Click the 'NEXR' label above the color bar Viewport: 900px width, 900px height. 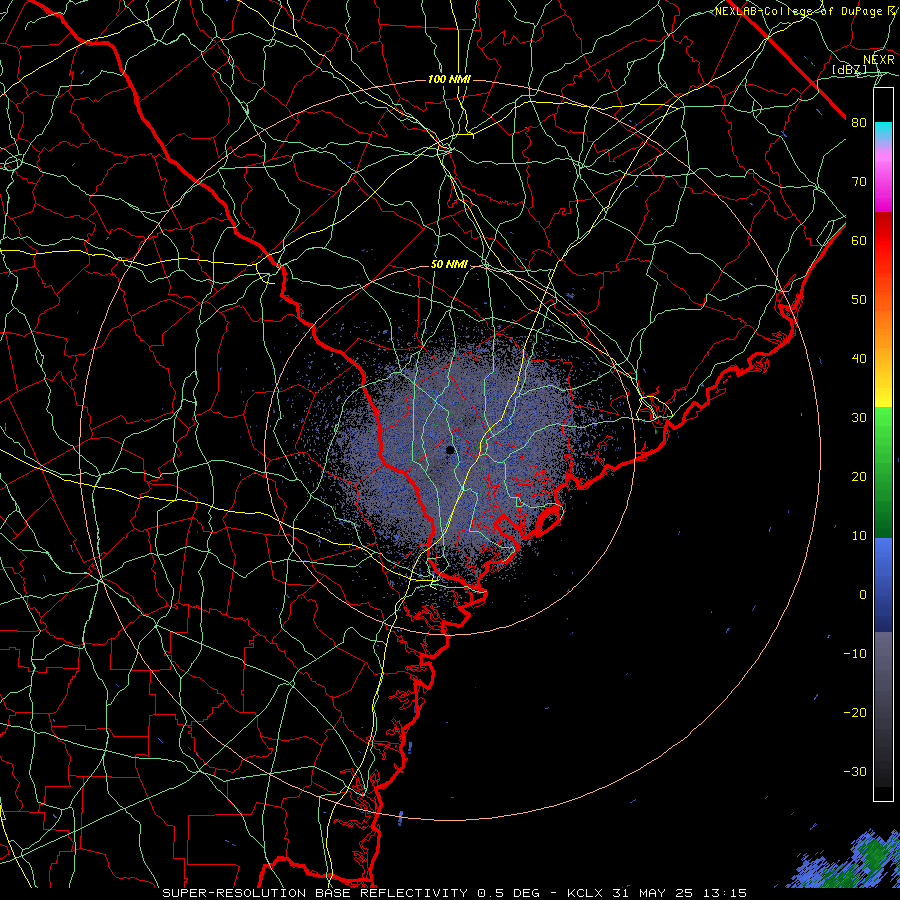(x=879, y=60)
